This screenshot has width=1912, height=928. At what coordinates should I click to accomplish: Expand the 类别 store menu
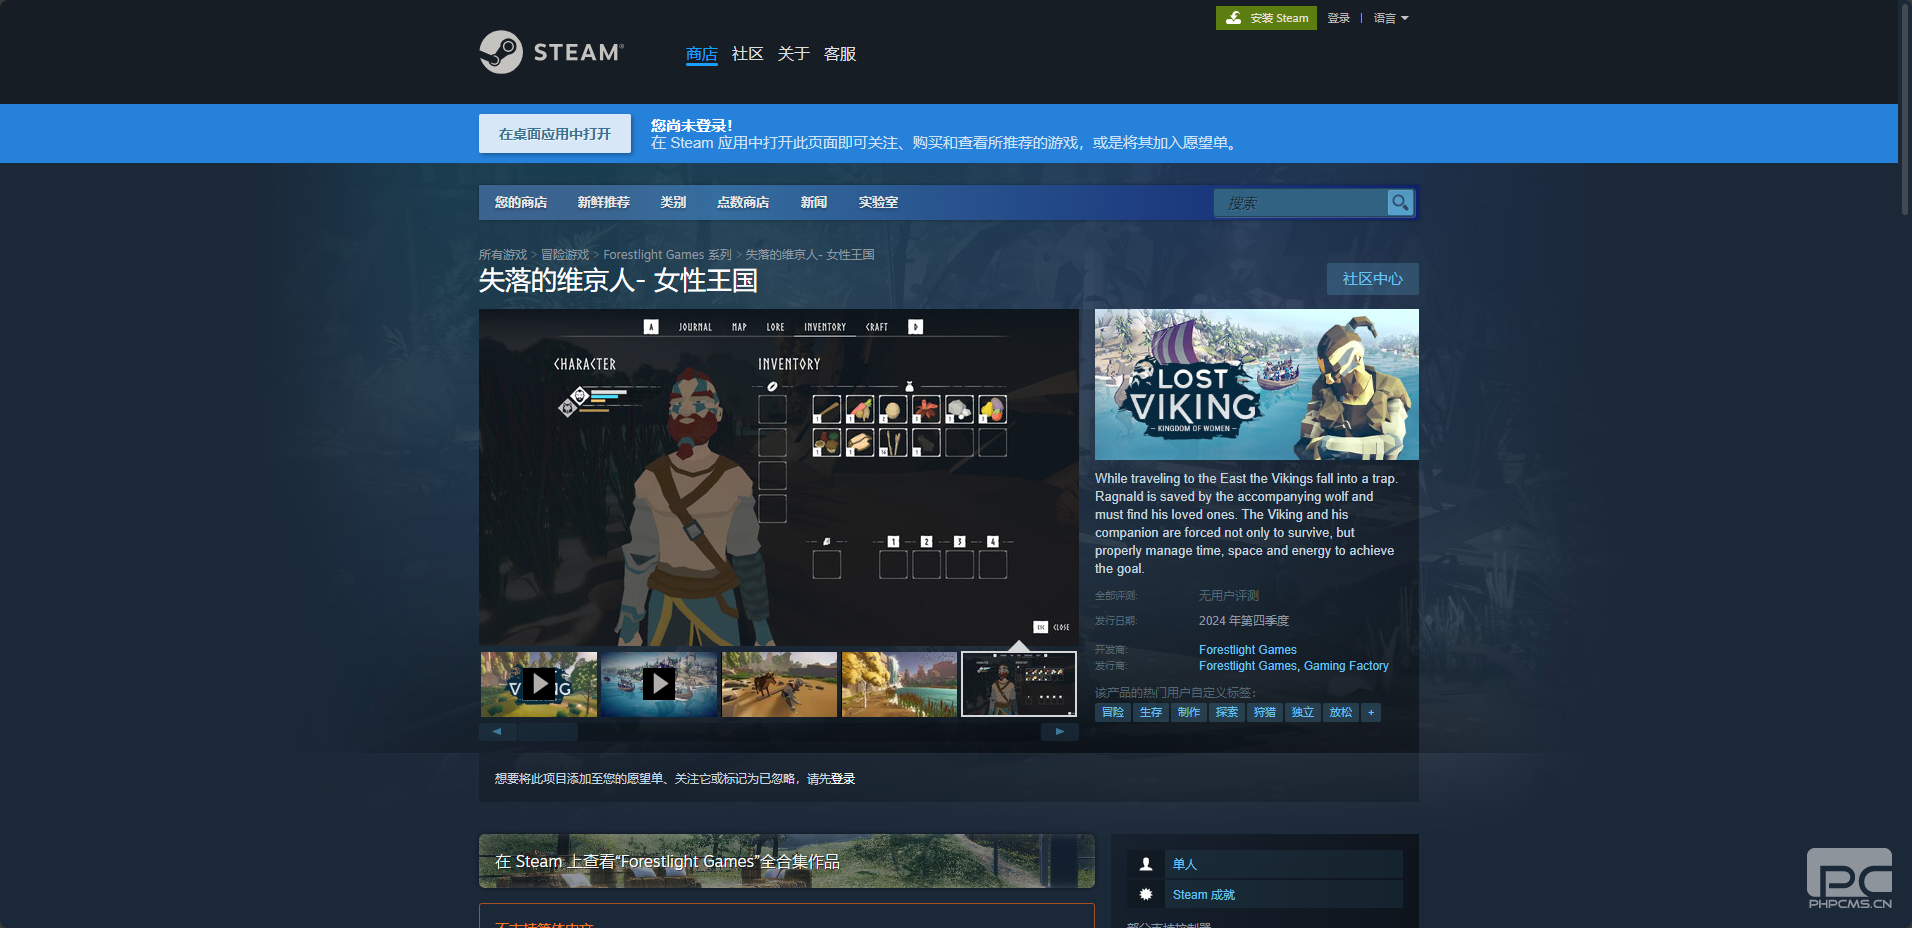click(x=673, y=202)
